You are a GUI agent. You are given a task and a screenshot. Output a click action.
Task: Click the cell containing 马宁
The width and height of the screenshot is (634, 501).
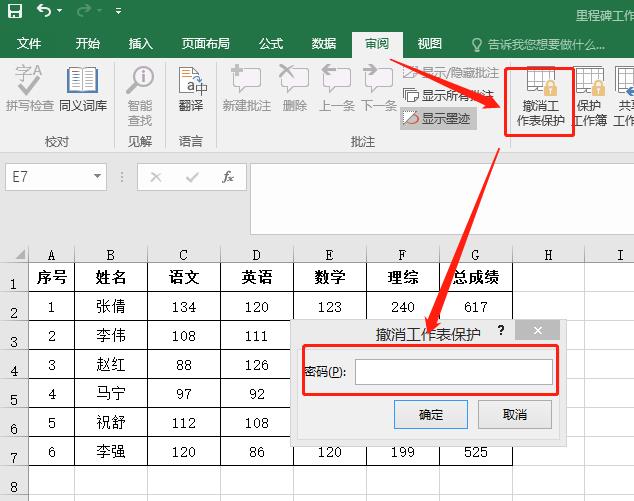coord(111,393)
